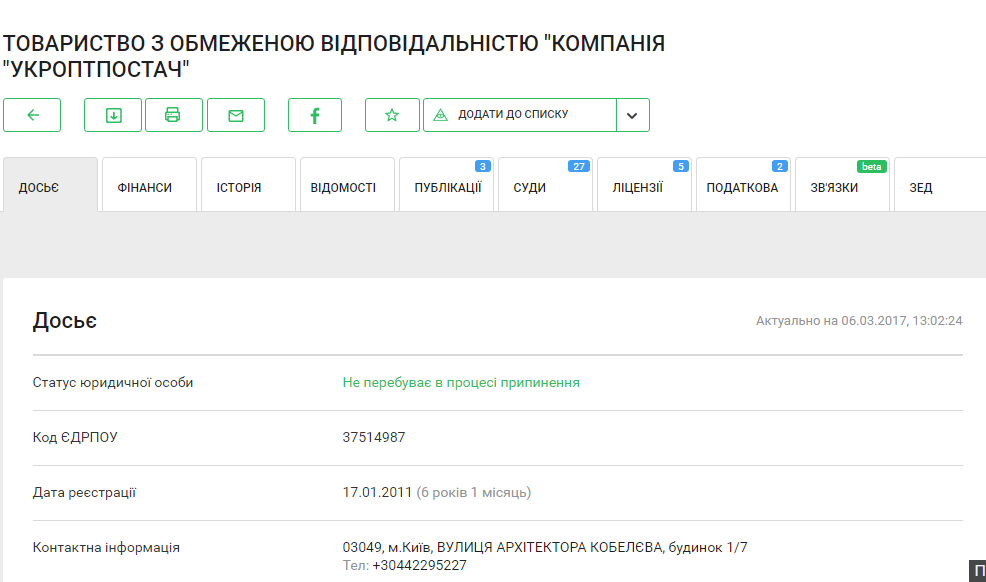Open the Публікації tab
The width and height of the screenshot is (986, 582).
(x=447, y=187)
